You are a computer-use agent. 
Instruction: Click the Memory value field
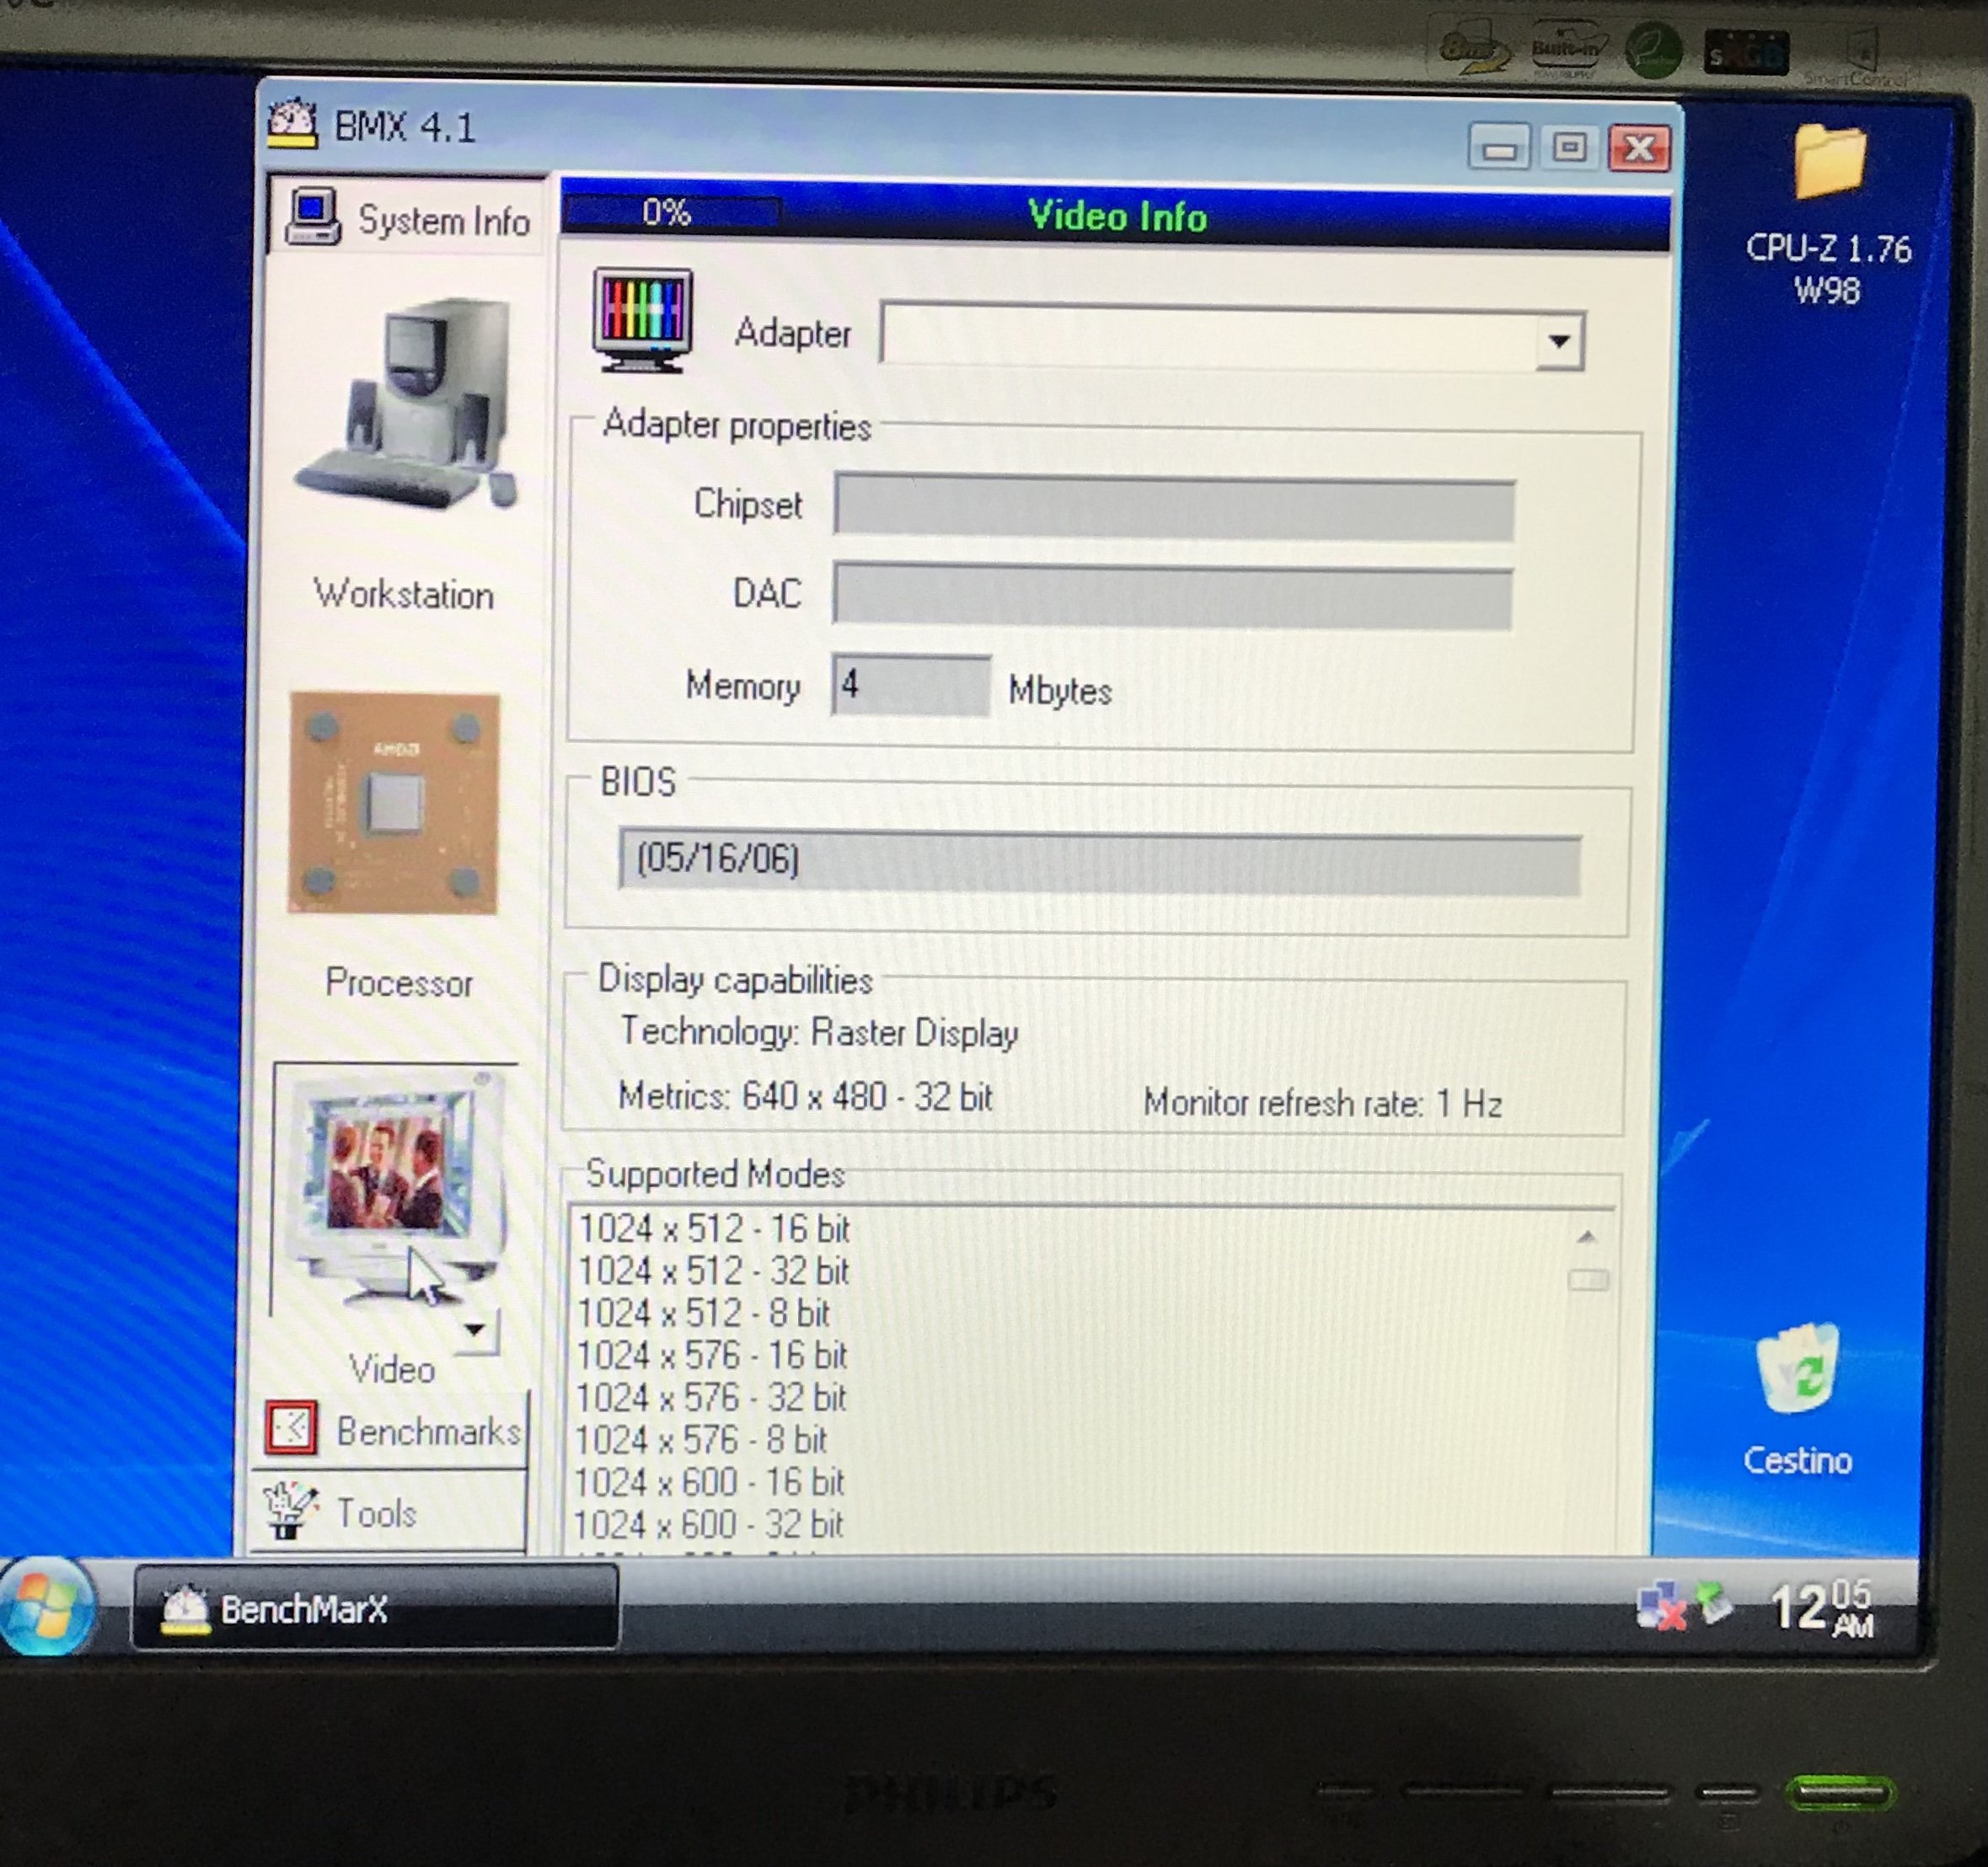(910, 686)
